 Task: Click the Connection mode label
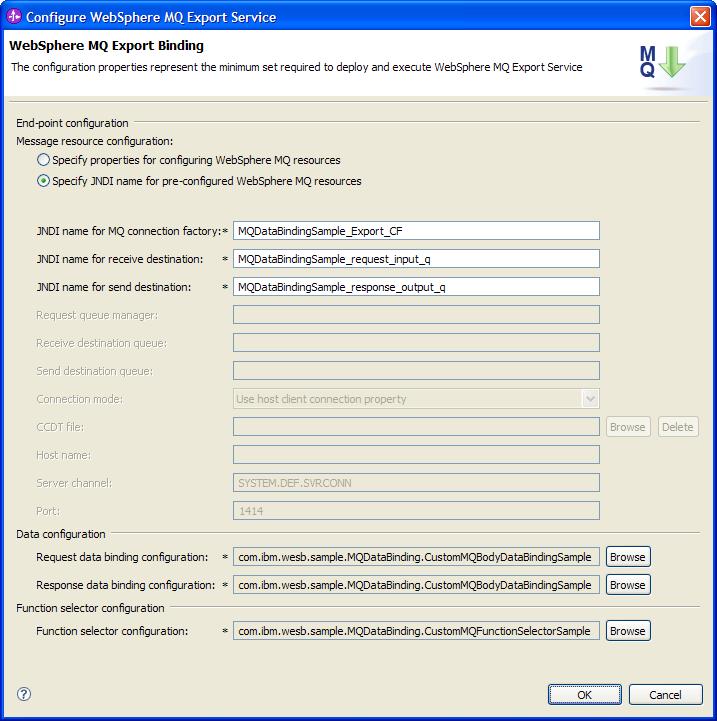click(x=80, y=399)
